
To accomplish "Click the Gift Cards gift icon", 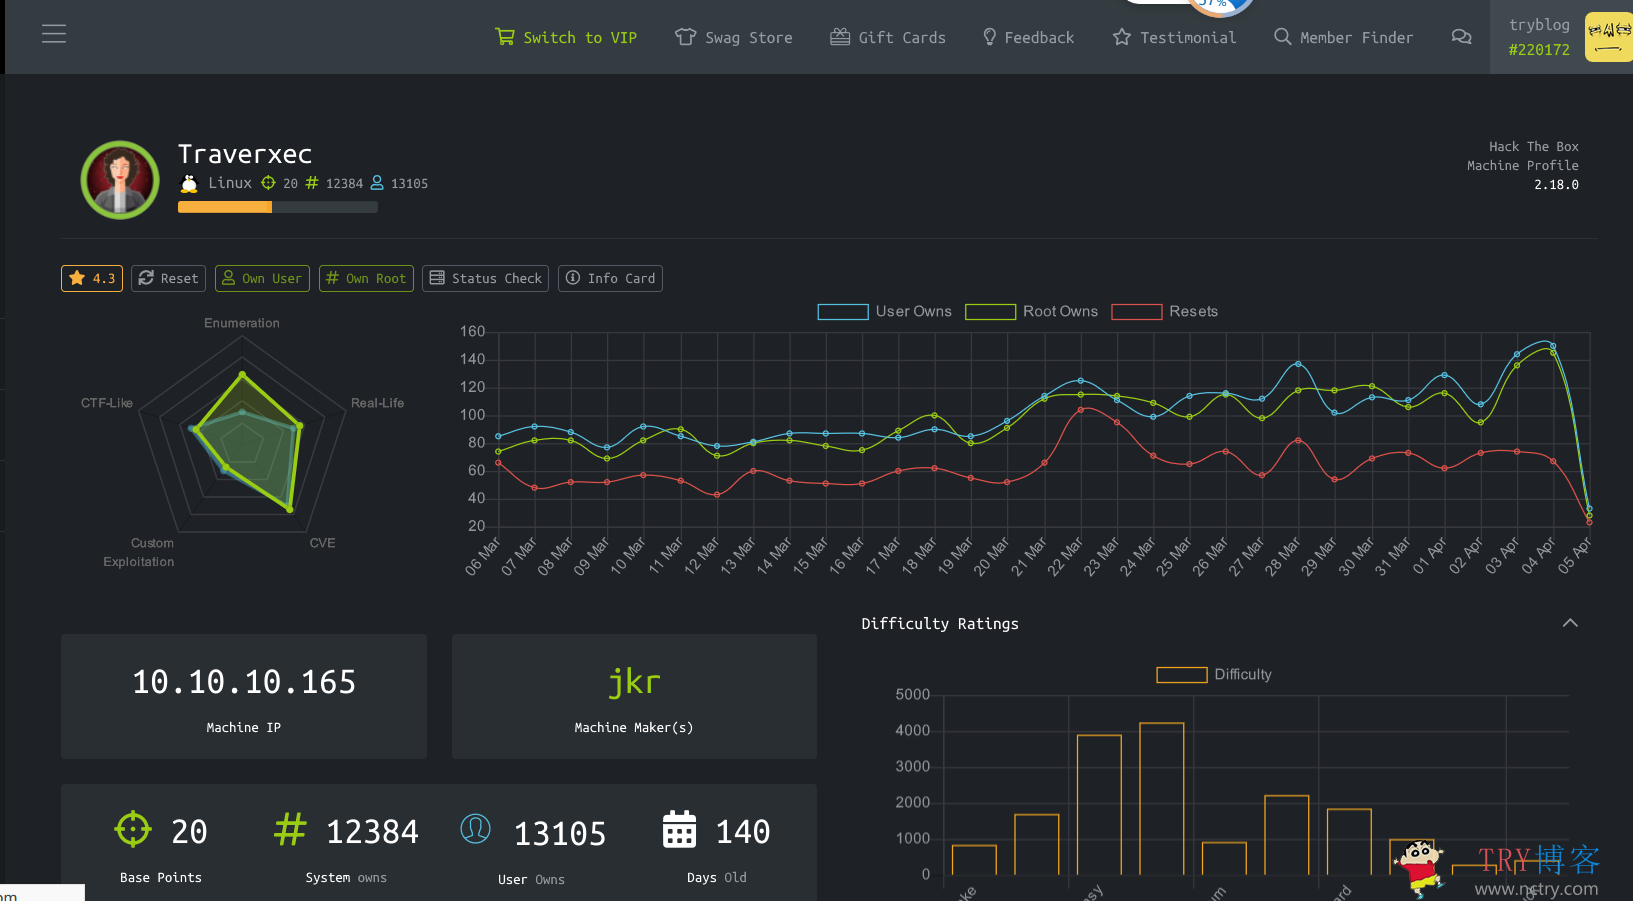I will [840, 37].
